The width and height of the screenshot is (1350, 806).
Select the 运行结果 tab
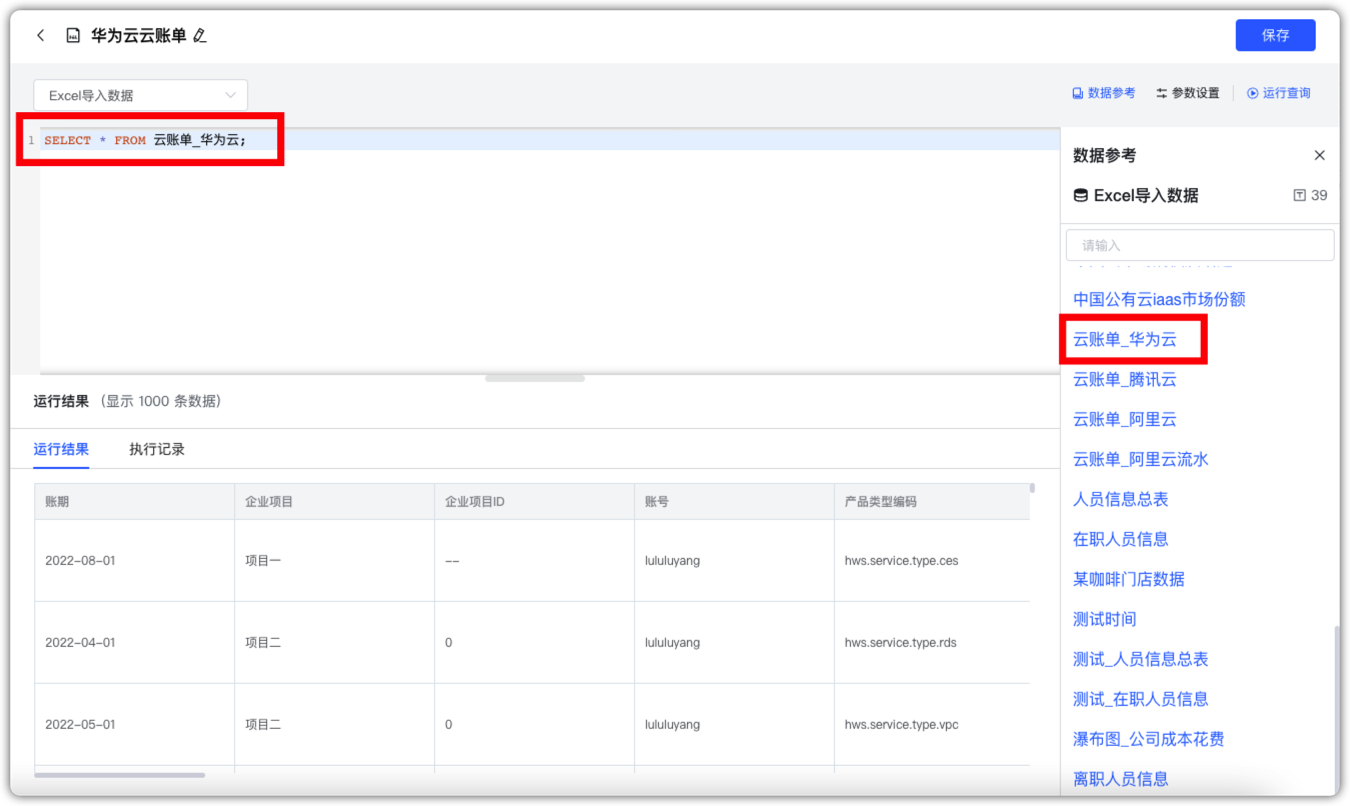coord(61,449)
